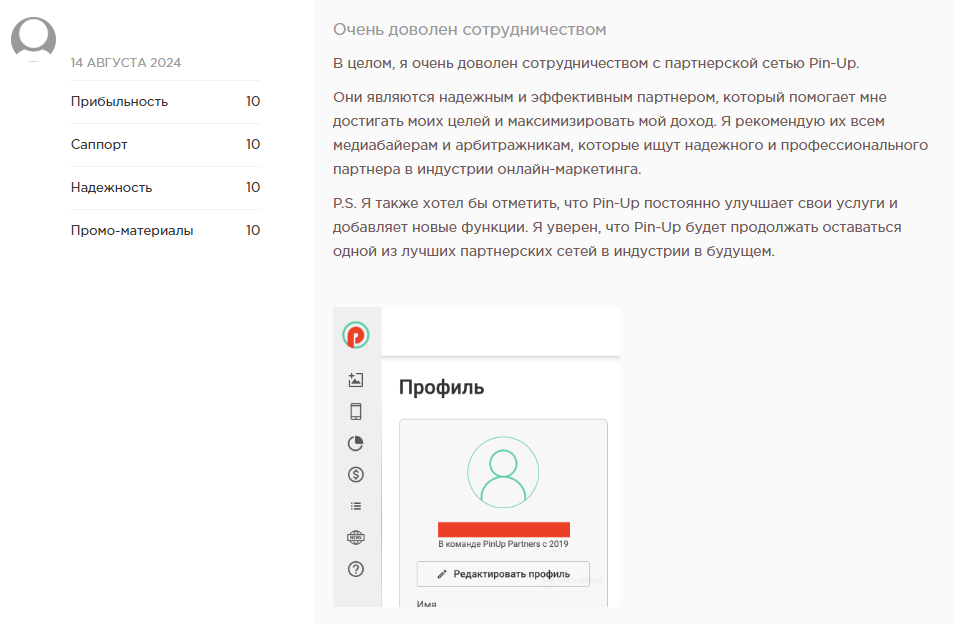
Task: Click the Профиль heading in screenshot
Action: [442, 387]
